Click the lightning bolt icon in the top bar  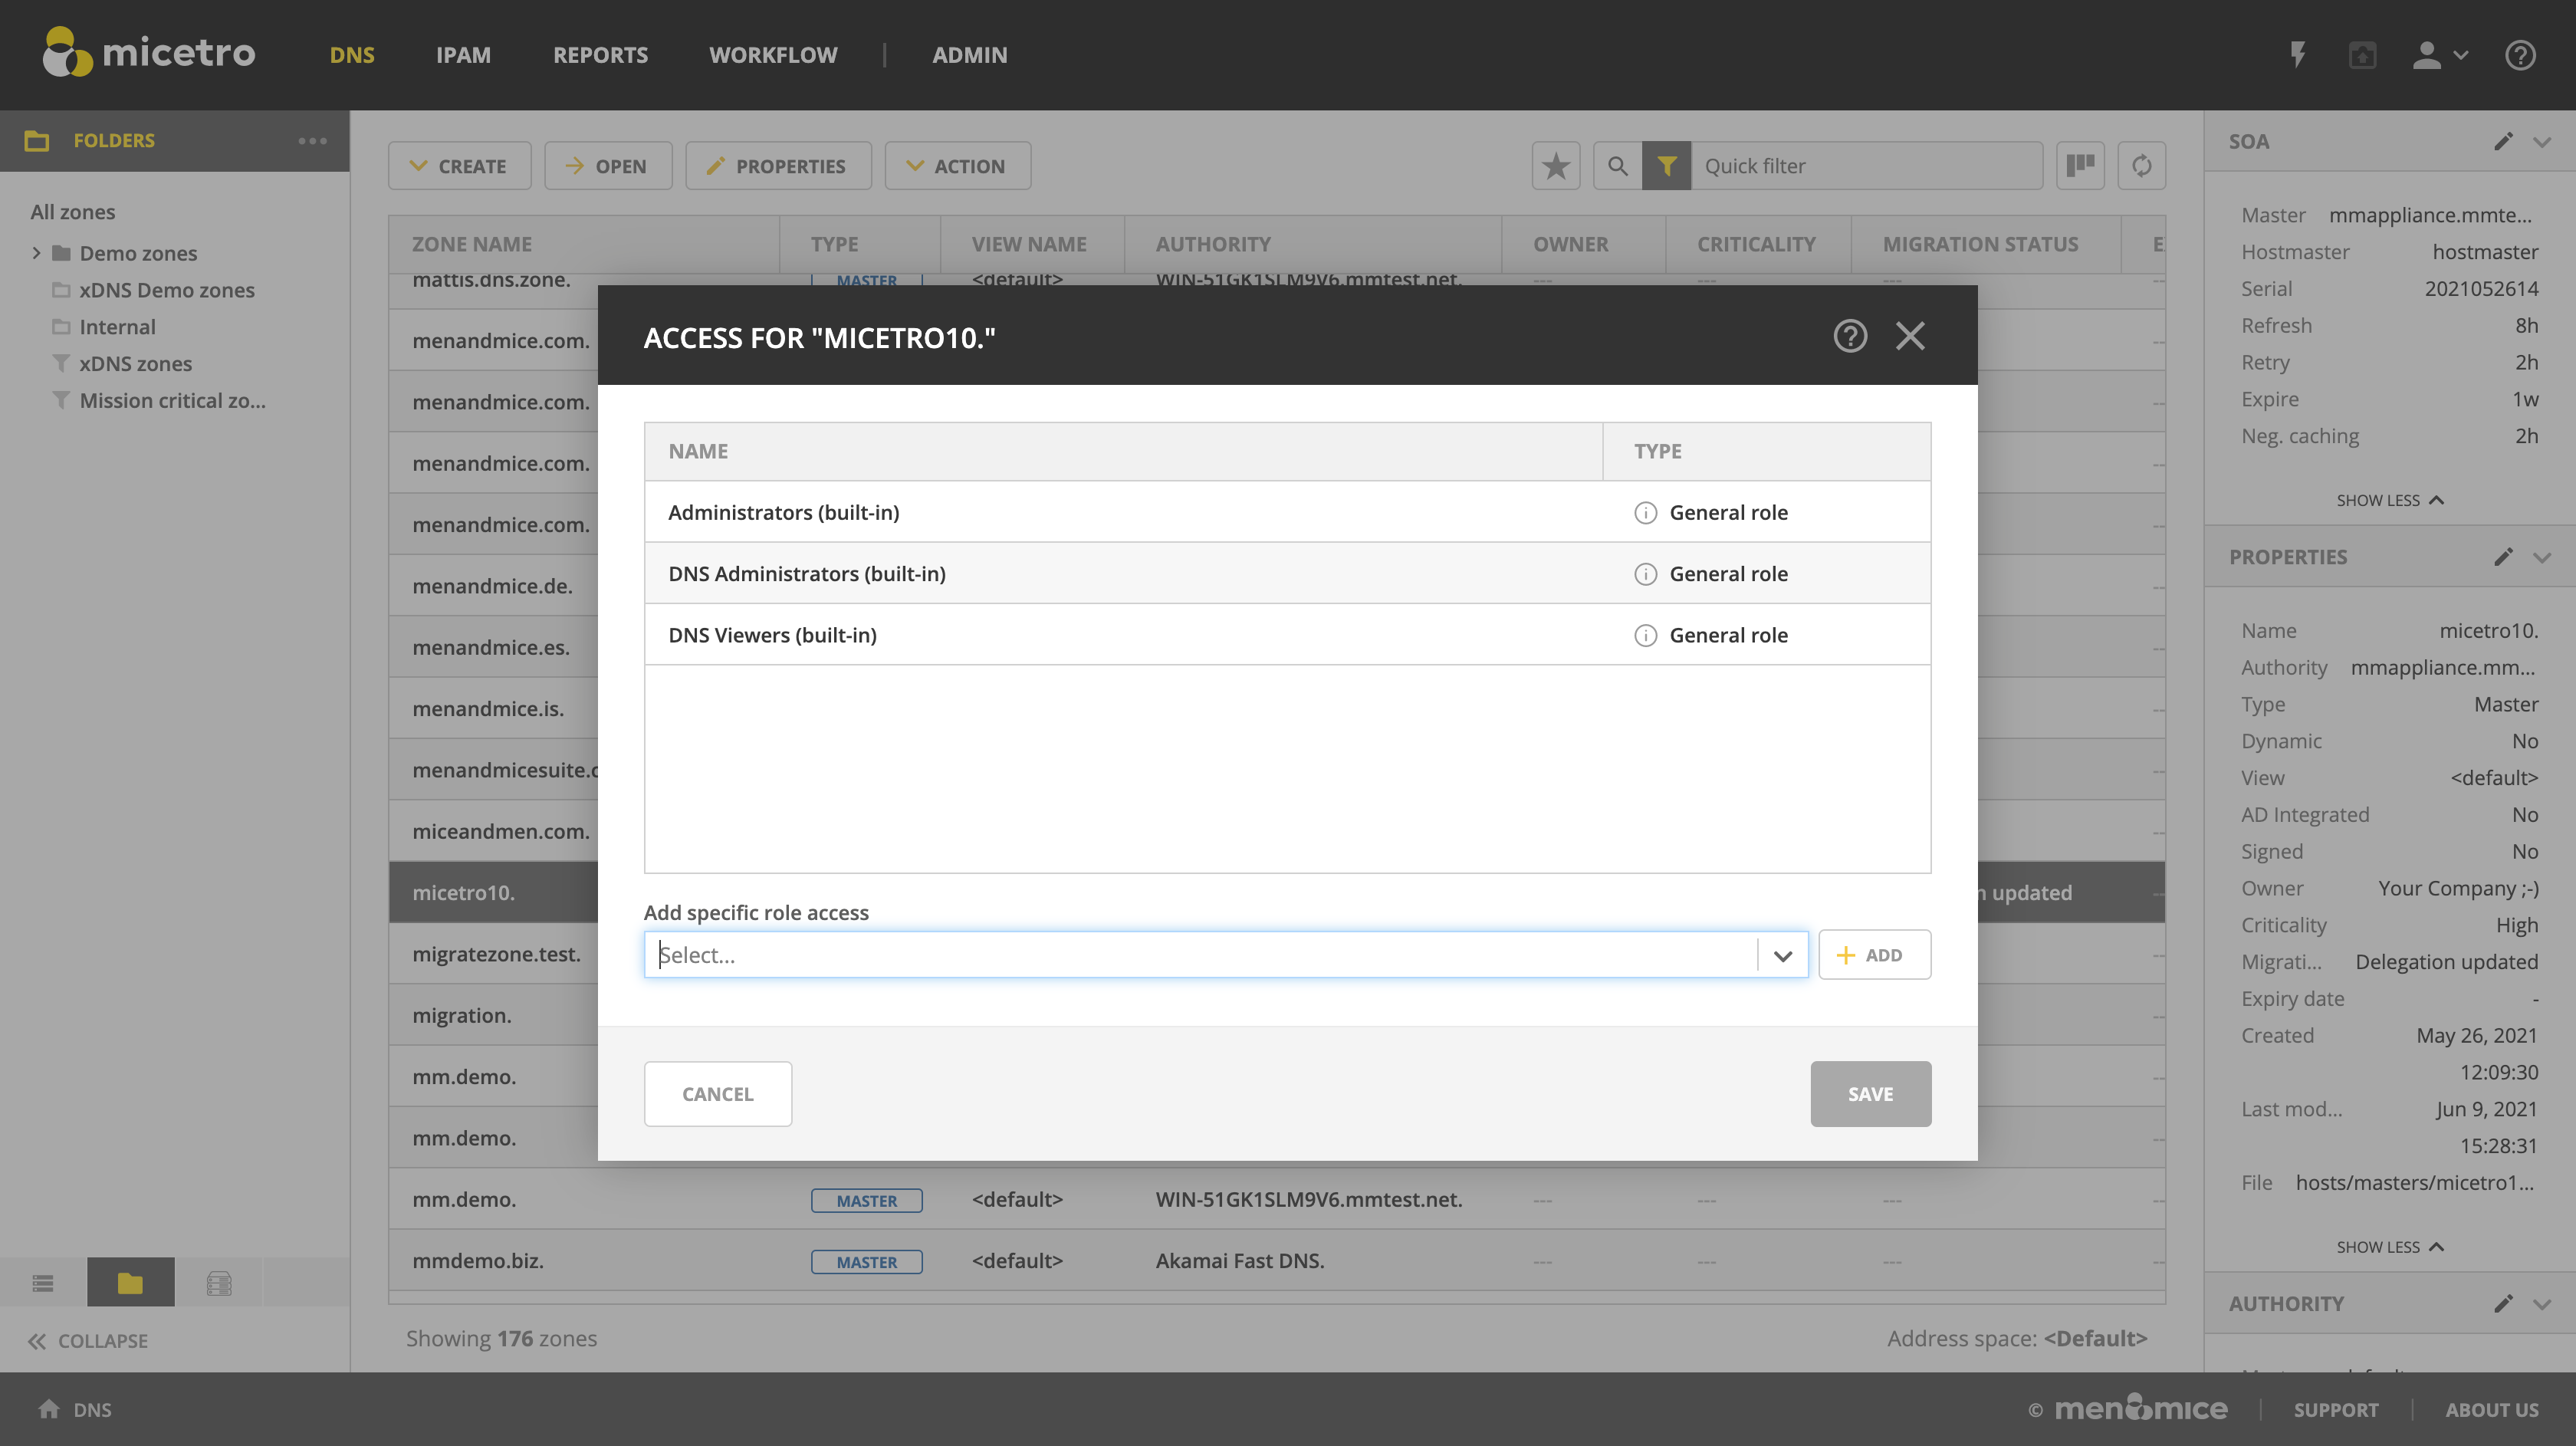point(2298,55)
